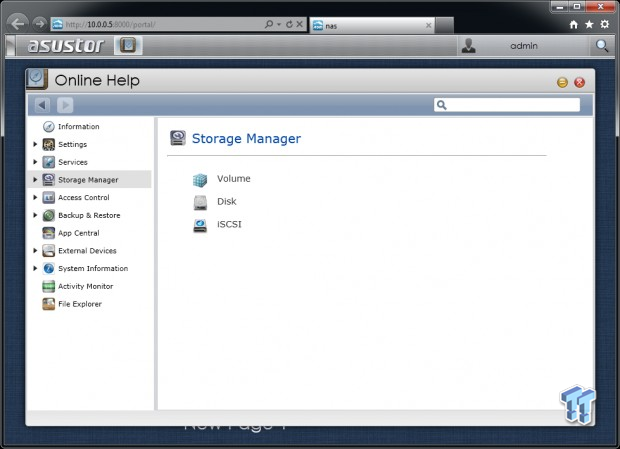The width and height of the screenshot is (620, 449).
Task: Expand the Backup & Restore tree node
Action: tap(35, 215)
